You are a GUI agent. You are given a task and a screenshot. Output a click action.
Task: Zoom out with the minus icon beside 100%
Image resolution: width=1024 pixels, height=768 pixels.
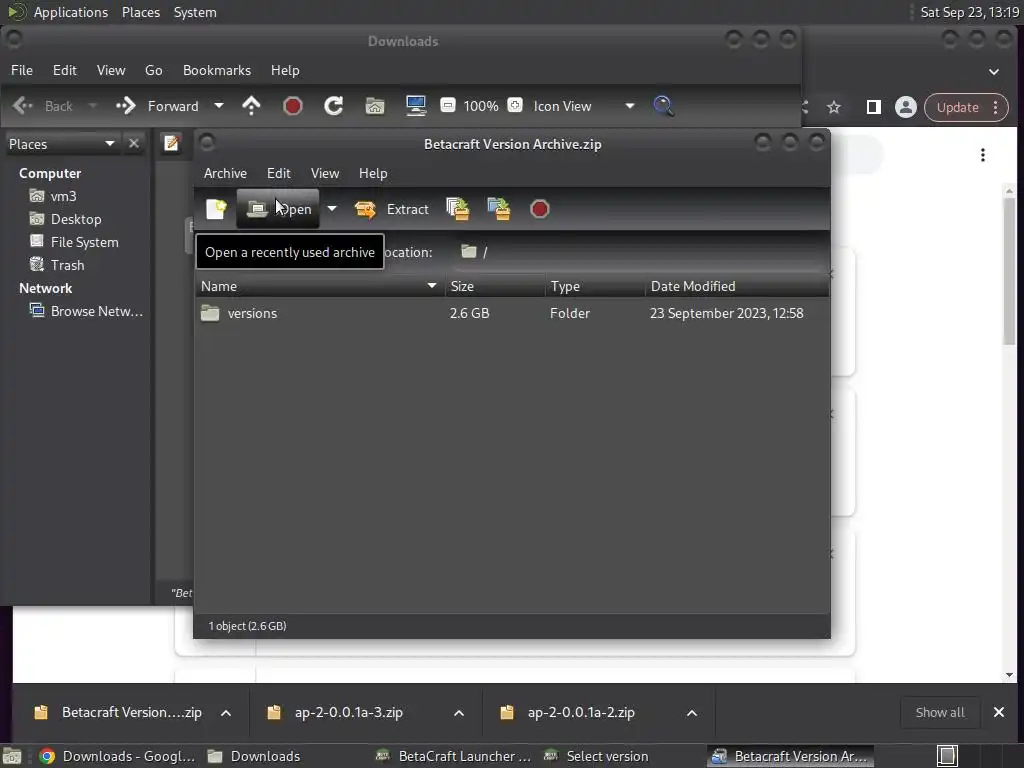(x=448, y=105)
